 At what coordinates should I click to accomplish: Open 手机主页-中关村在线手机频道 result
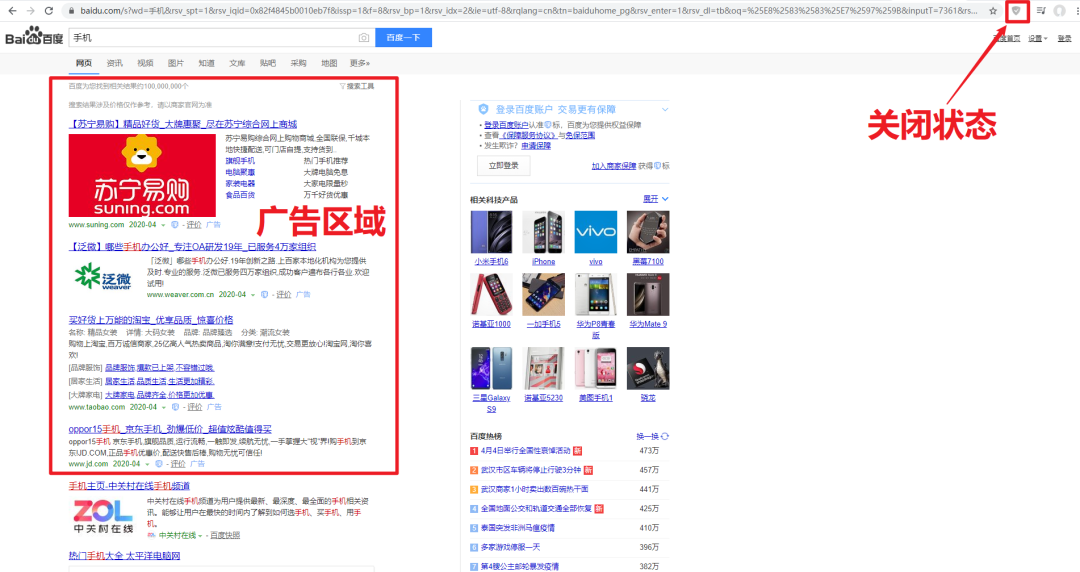coord(129,486)
